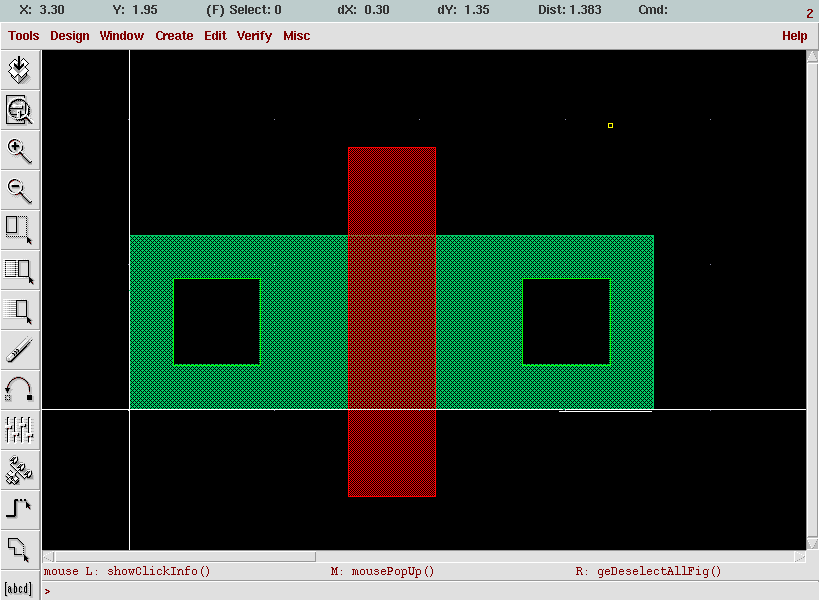
Task: Open the Verify menu
Action: point(254,36)
